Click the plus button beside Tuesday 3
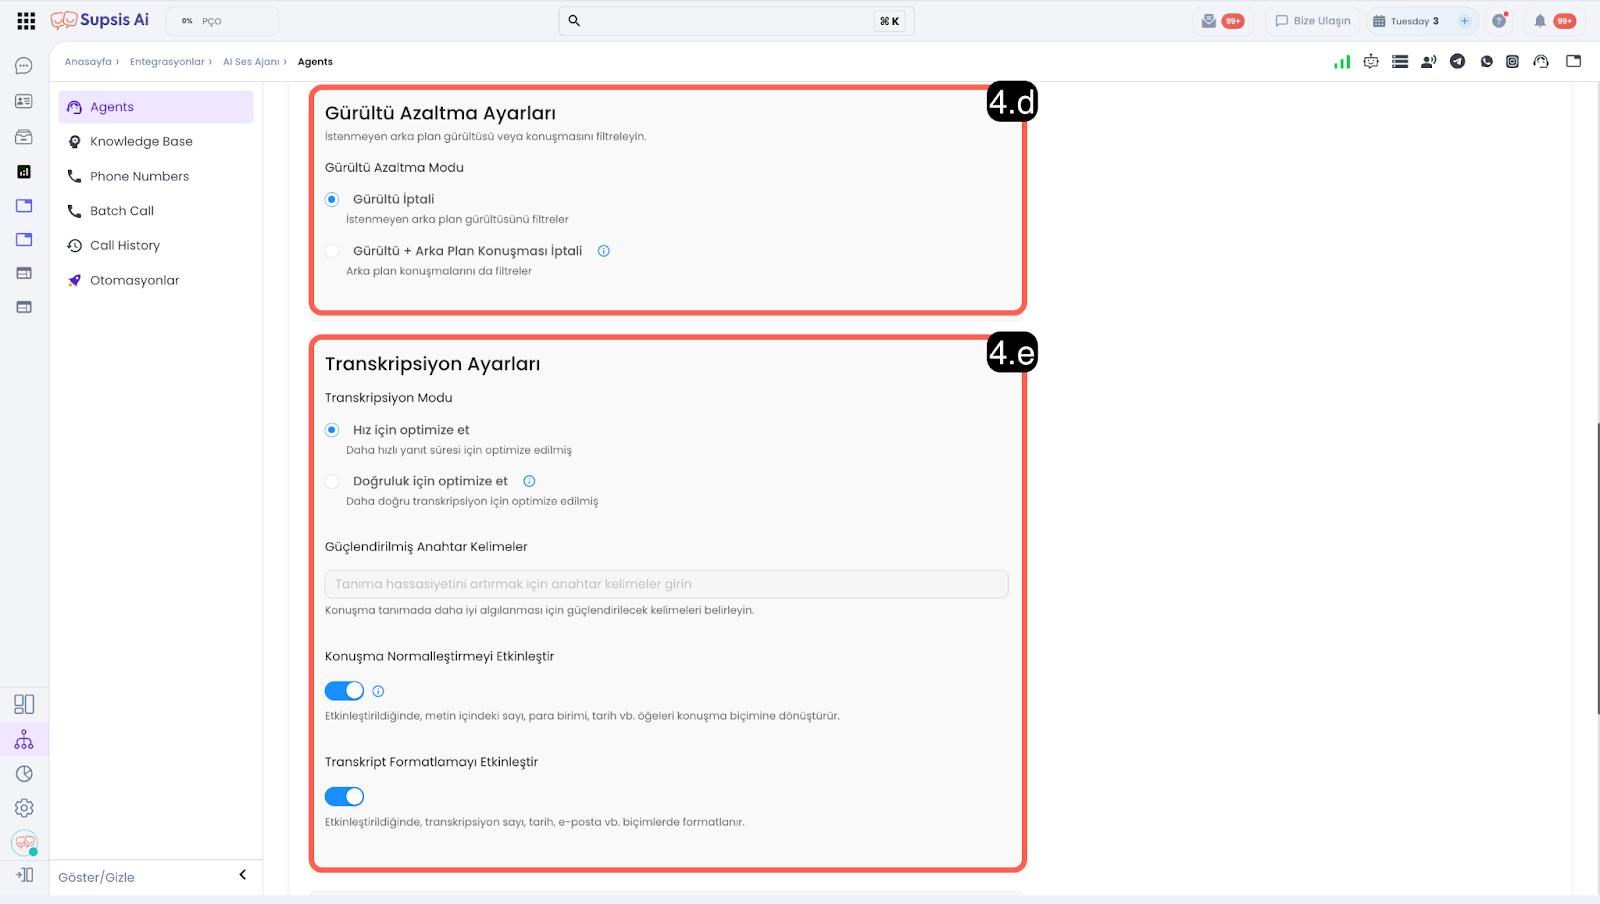The width and height of the screenshot is (1600, 904). 1464,21
